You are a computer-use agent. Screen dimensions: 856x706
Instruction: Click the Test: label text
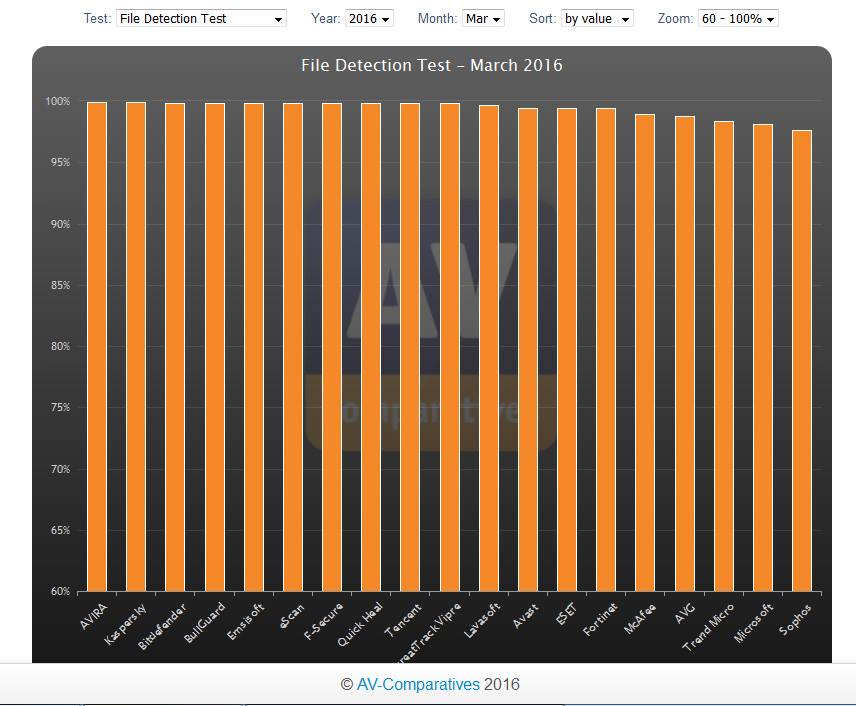click(97, 19)
